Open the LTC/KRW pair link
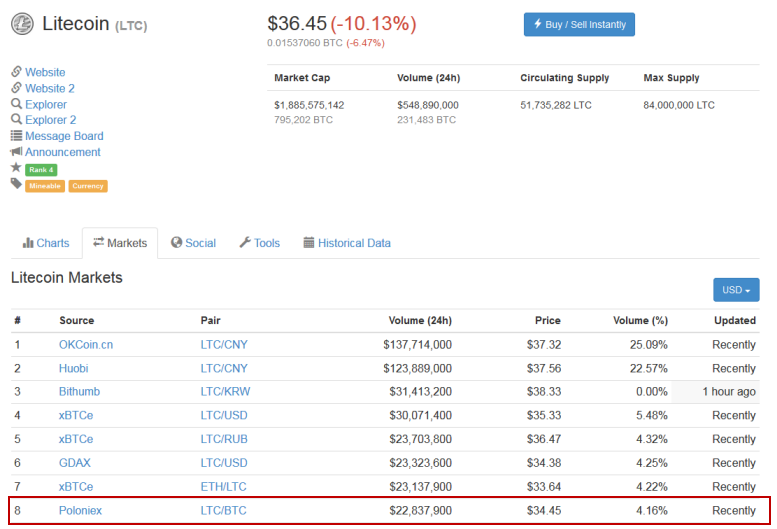 225,392
